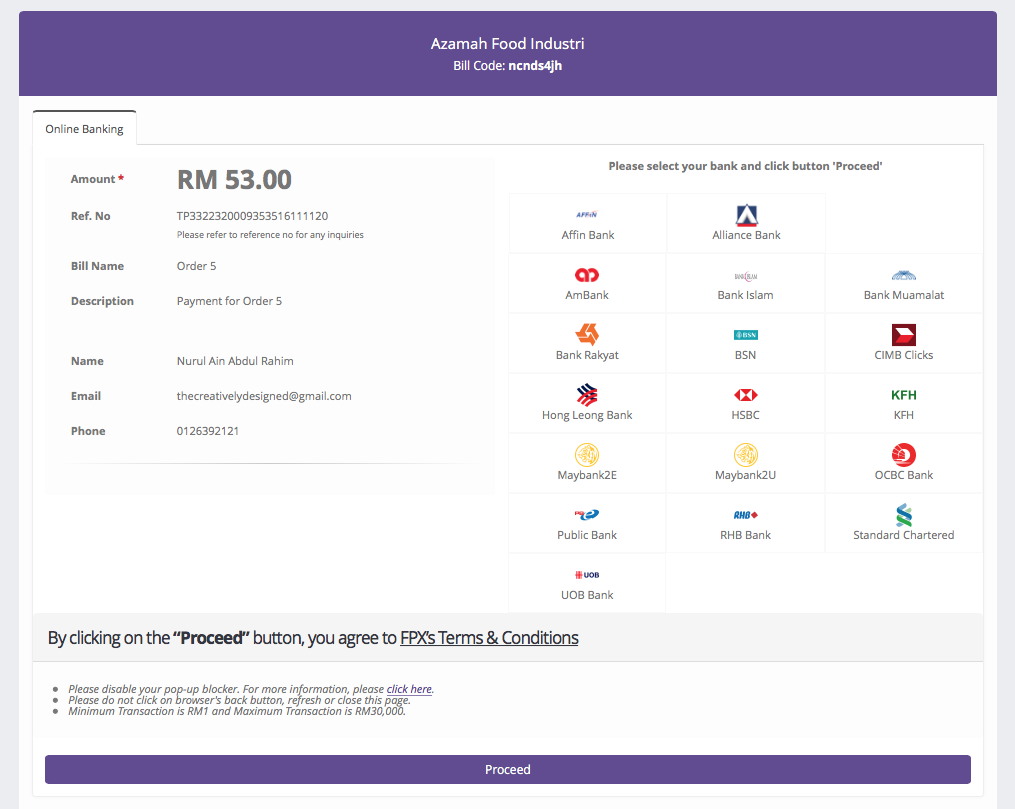Select the Alliance Bank logo
The image size is (1015, 809).
(746, 215)
